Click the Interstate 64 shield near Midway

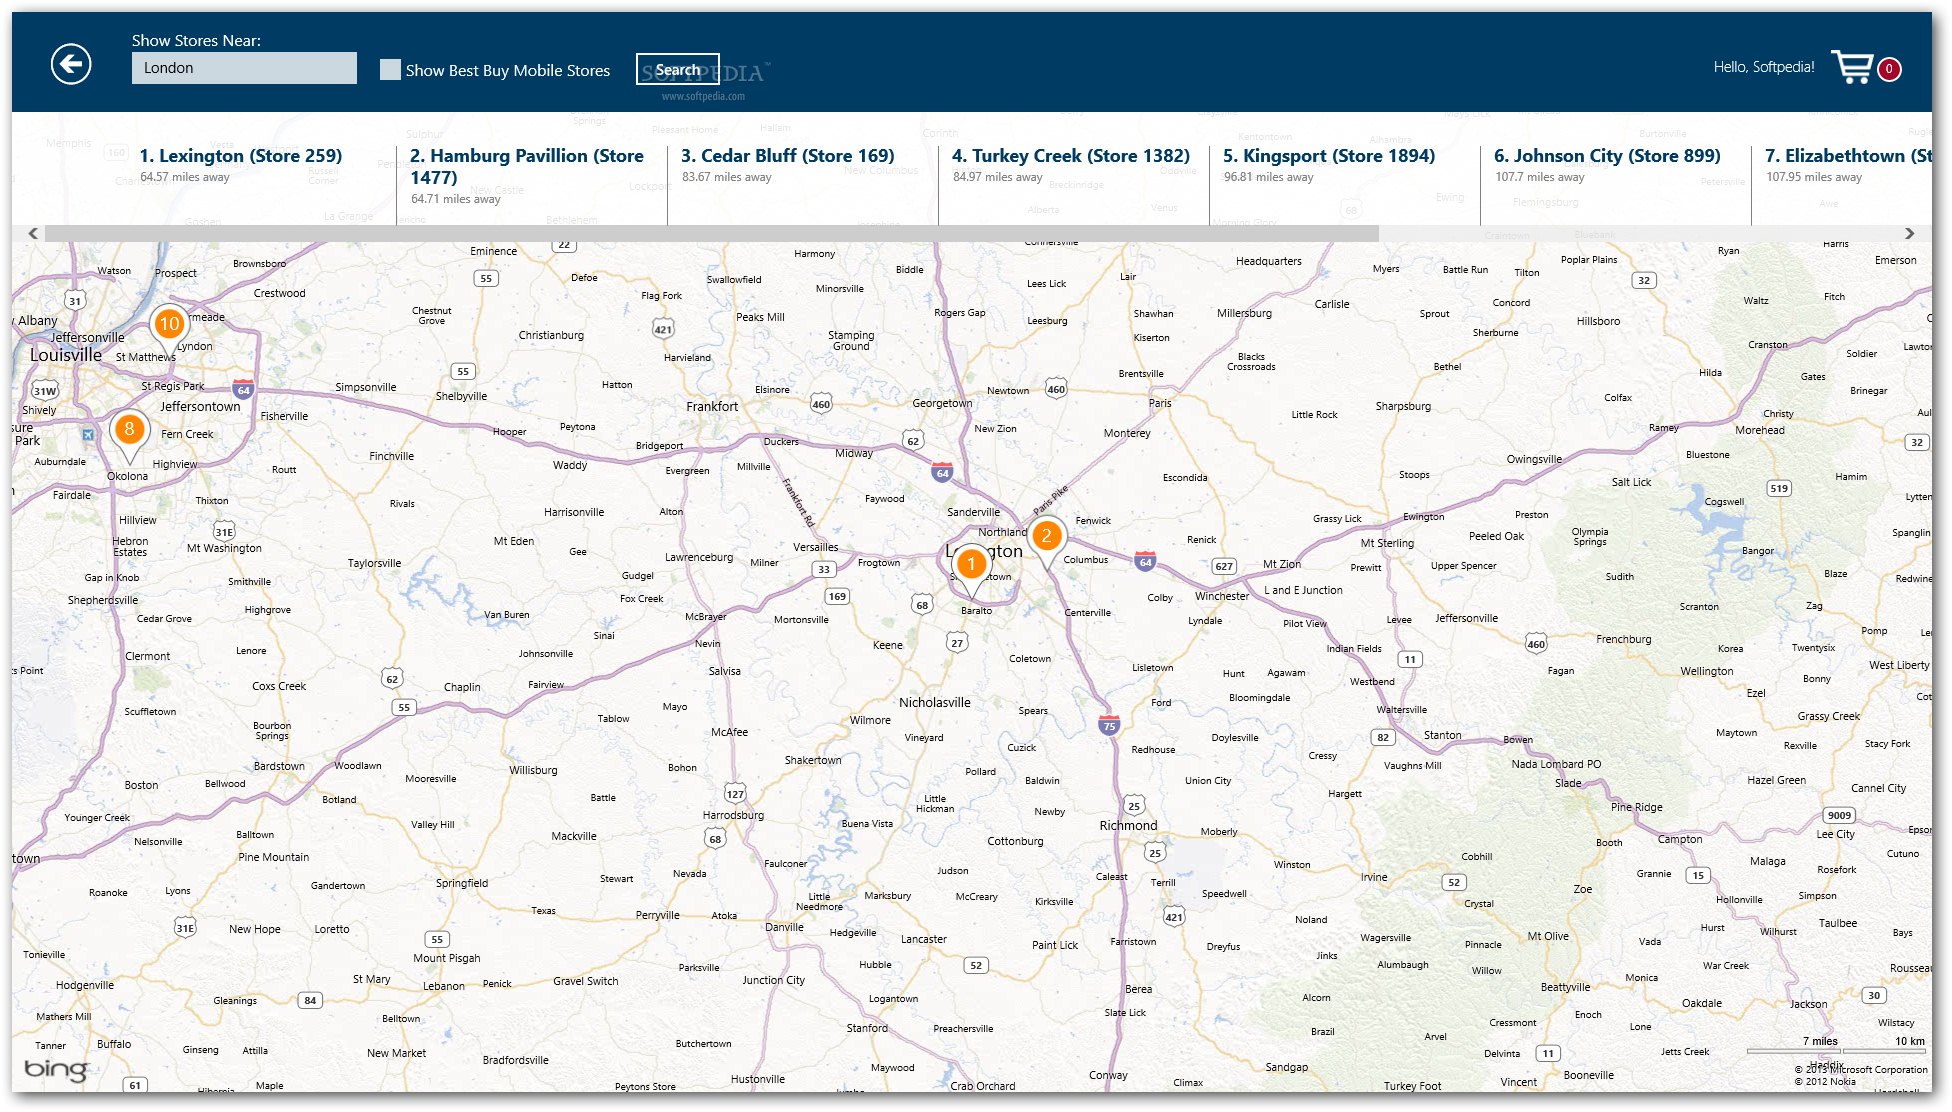(x=942, y=472)
